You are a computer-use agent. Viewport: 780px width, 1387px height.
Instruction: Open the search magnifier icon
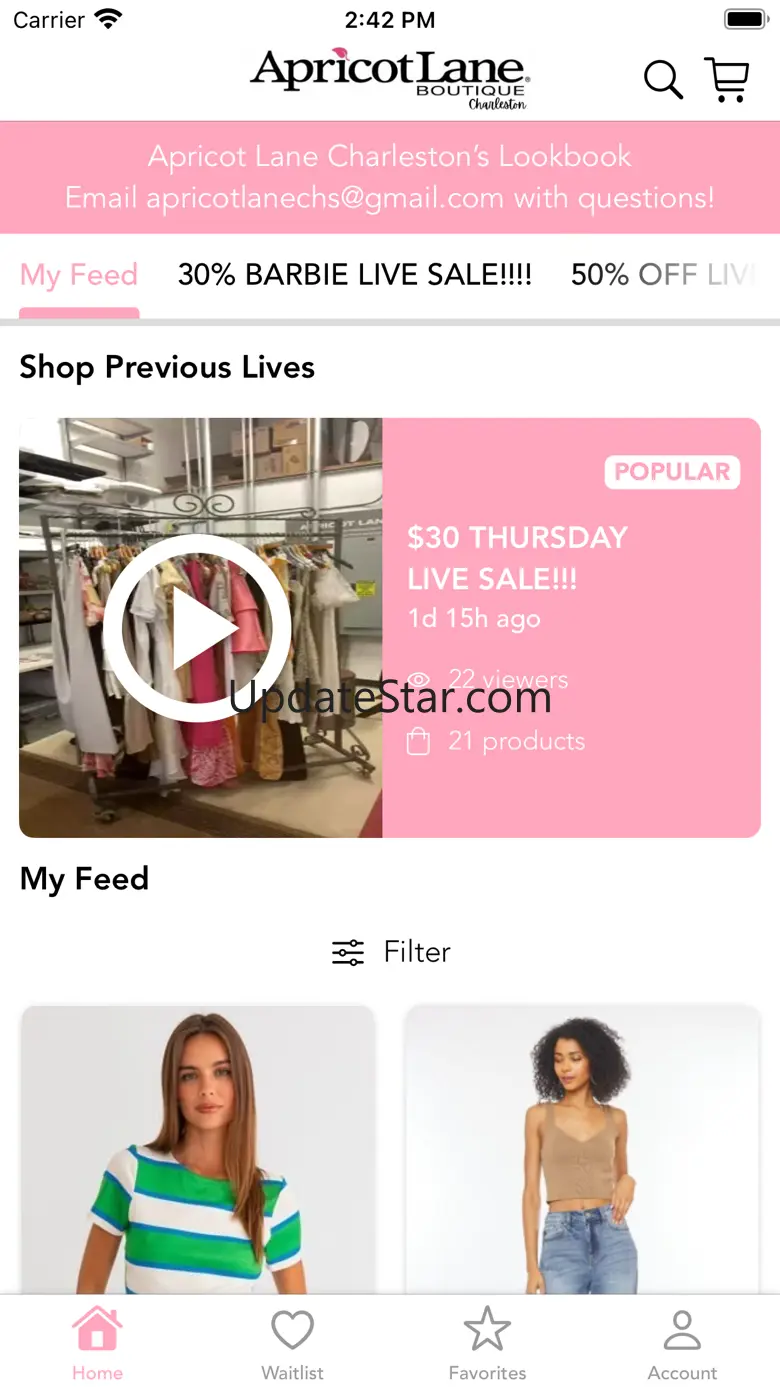[663, 79]
